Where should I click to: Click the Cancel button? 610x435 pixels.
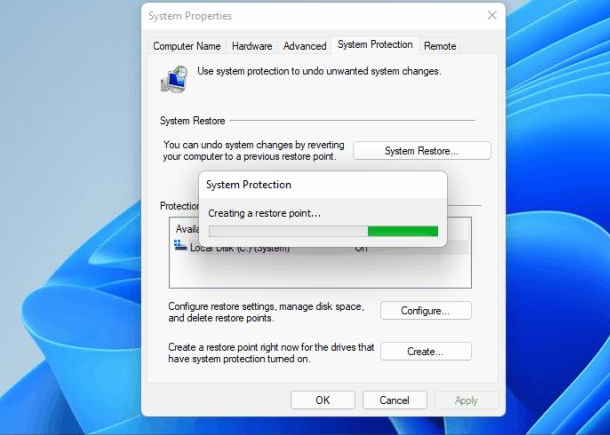click(x=394, y=400)
